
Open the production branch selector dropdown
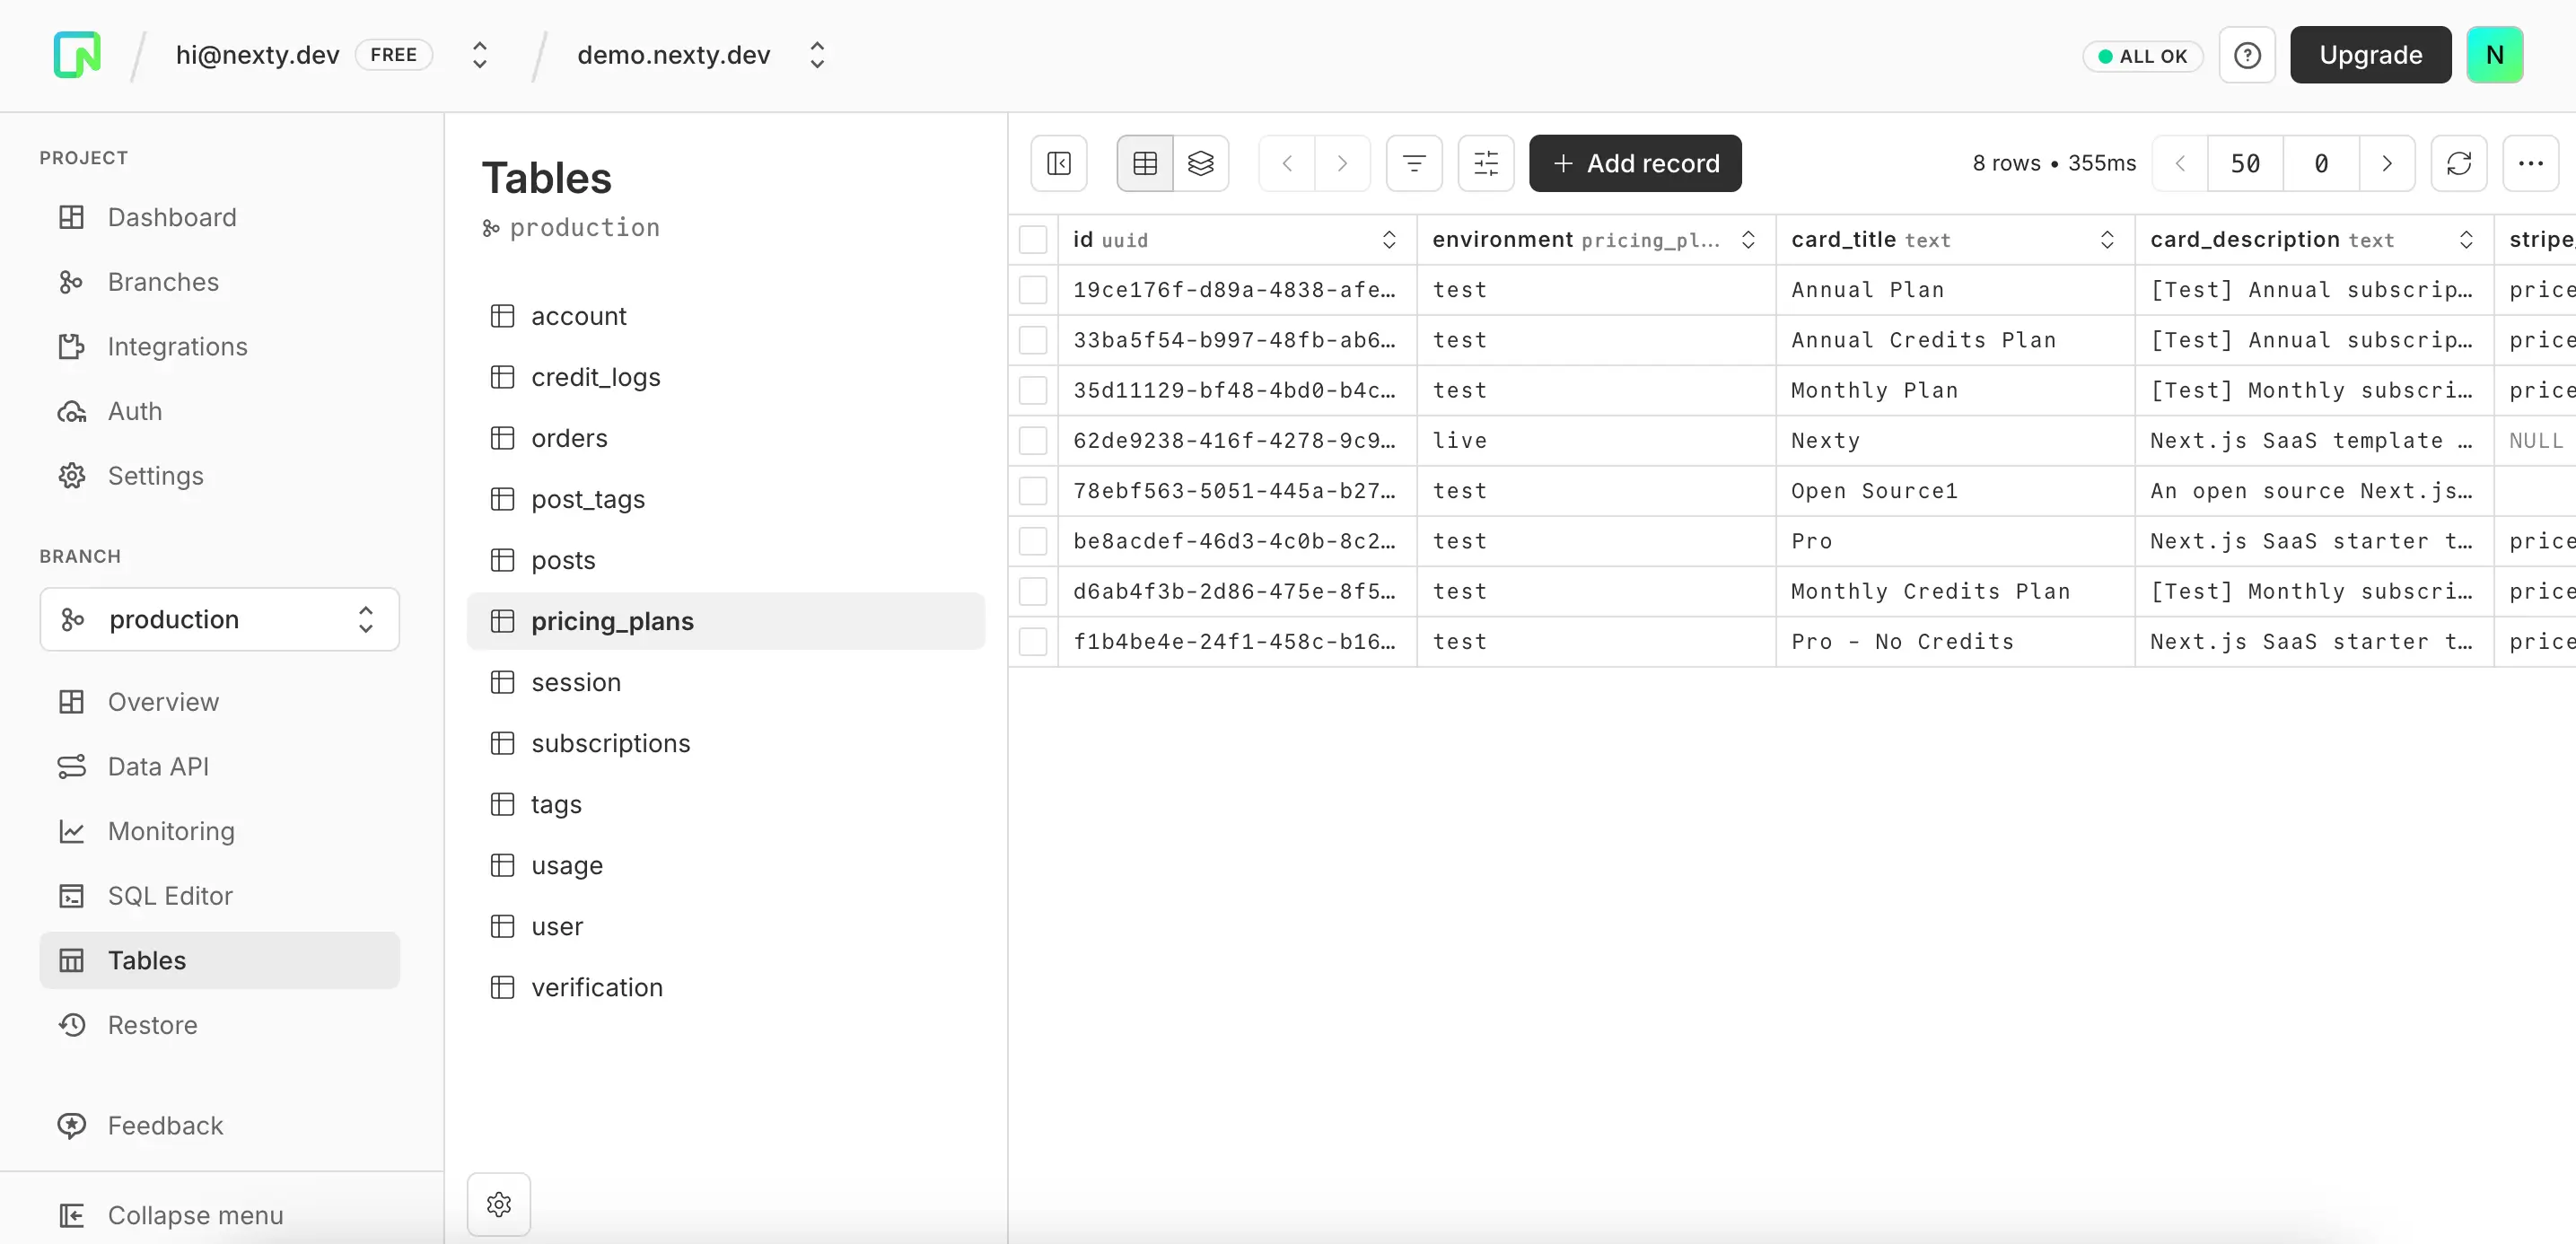click(218, 619)
